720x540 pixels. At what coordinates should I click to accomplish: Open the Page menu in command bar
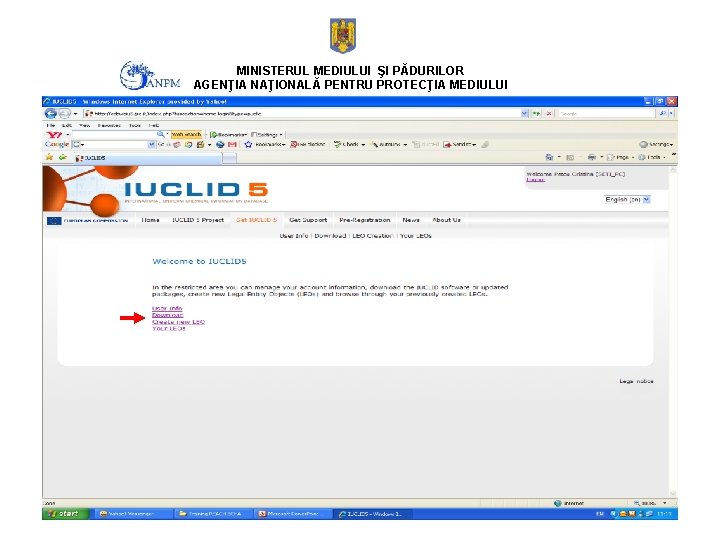tap(620, 157)
